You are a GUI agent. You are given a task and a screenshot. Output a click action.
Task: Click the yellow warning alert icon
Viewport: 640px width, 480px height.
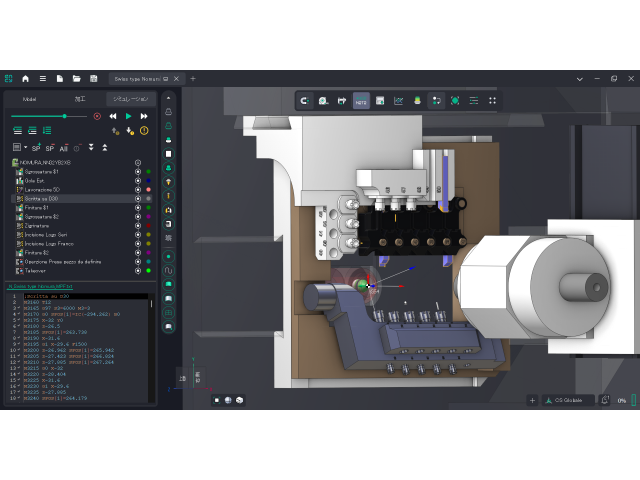[x=144, y=131]
